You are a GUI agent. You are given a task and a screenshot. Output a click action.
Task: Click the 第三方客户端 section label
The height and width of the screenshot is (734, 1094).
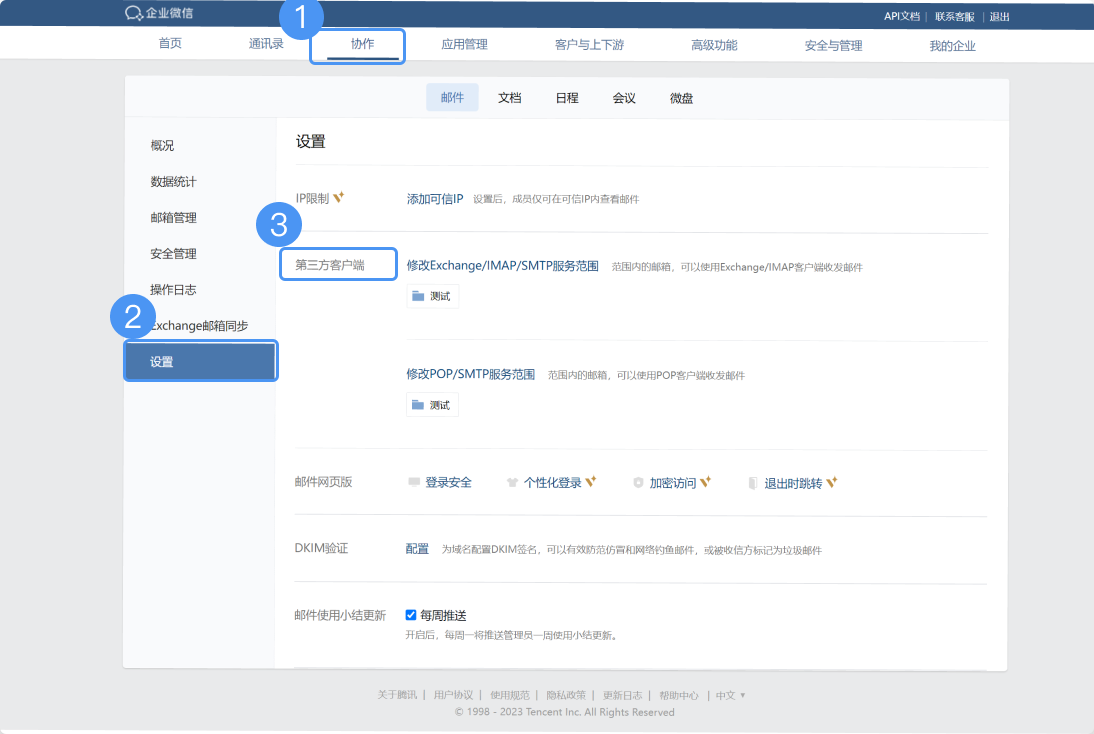click(x=330, y=264)
